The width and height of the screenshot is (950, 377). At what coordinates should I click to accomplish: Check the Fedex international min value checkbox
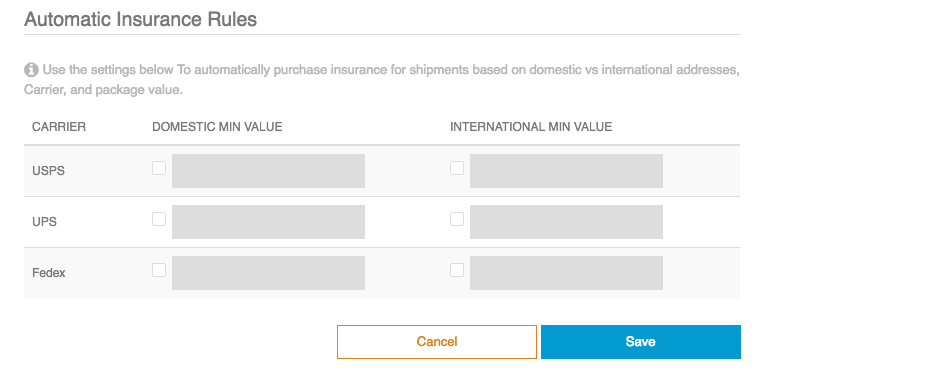click(x=457, y=270)
